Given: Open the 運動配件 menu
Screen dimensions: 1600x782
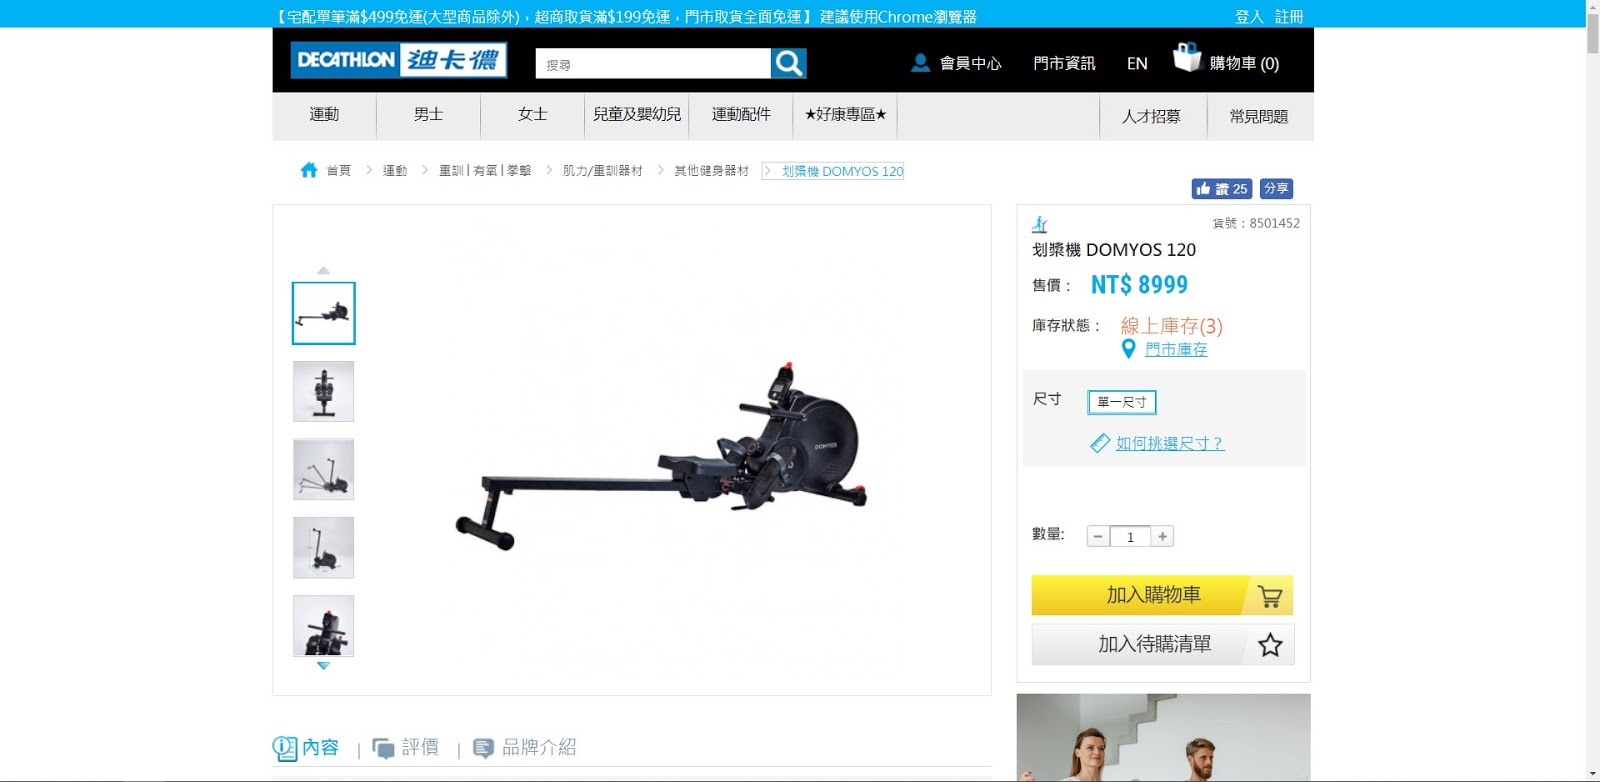Looking at the screenshot, I should (741, 115).
